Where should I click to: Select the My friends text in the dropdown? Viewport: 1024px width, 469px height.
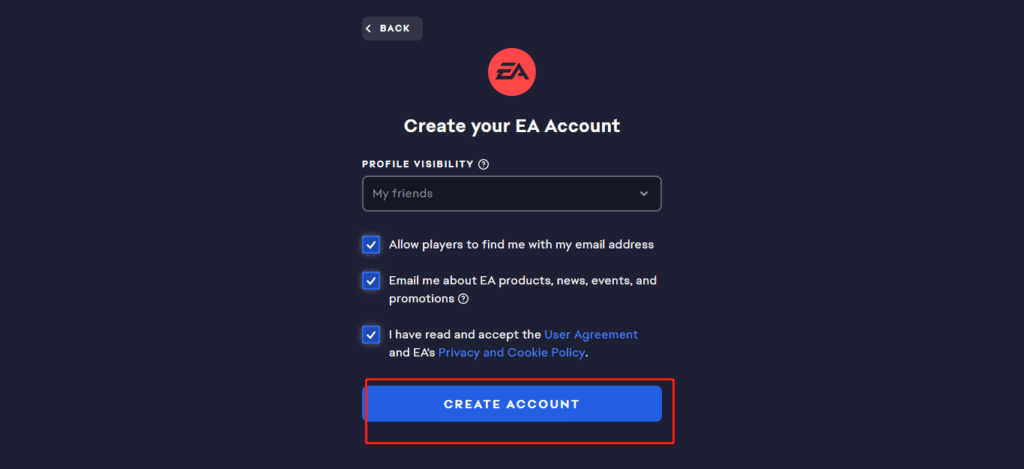click(x=402, y=194)
